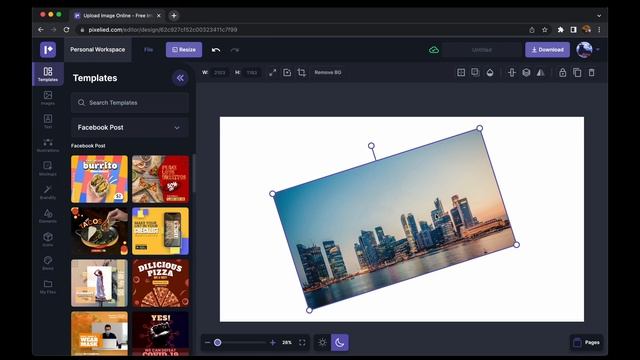Click the cloud save status icon

pos(434,50)
